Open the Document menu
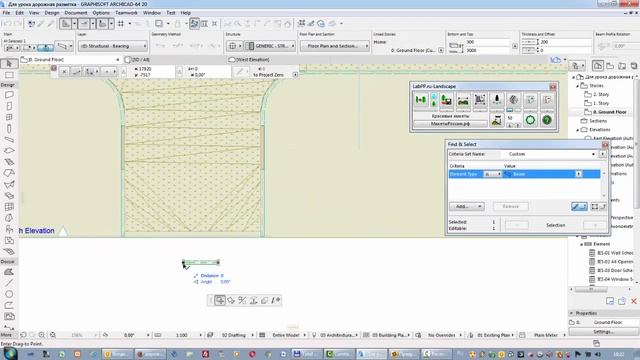 pyautogui.click(x=76, y=13)
